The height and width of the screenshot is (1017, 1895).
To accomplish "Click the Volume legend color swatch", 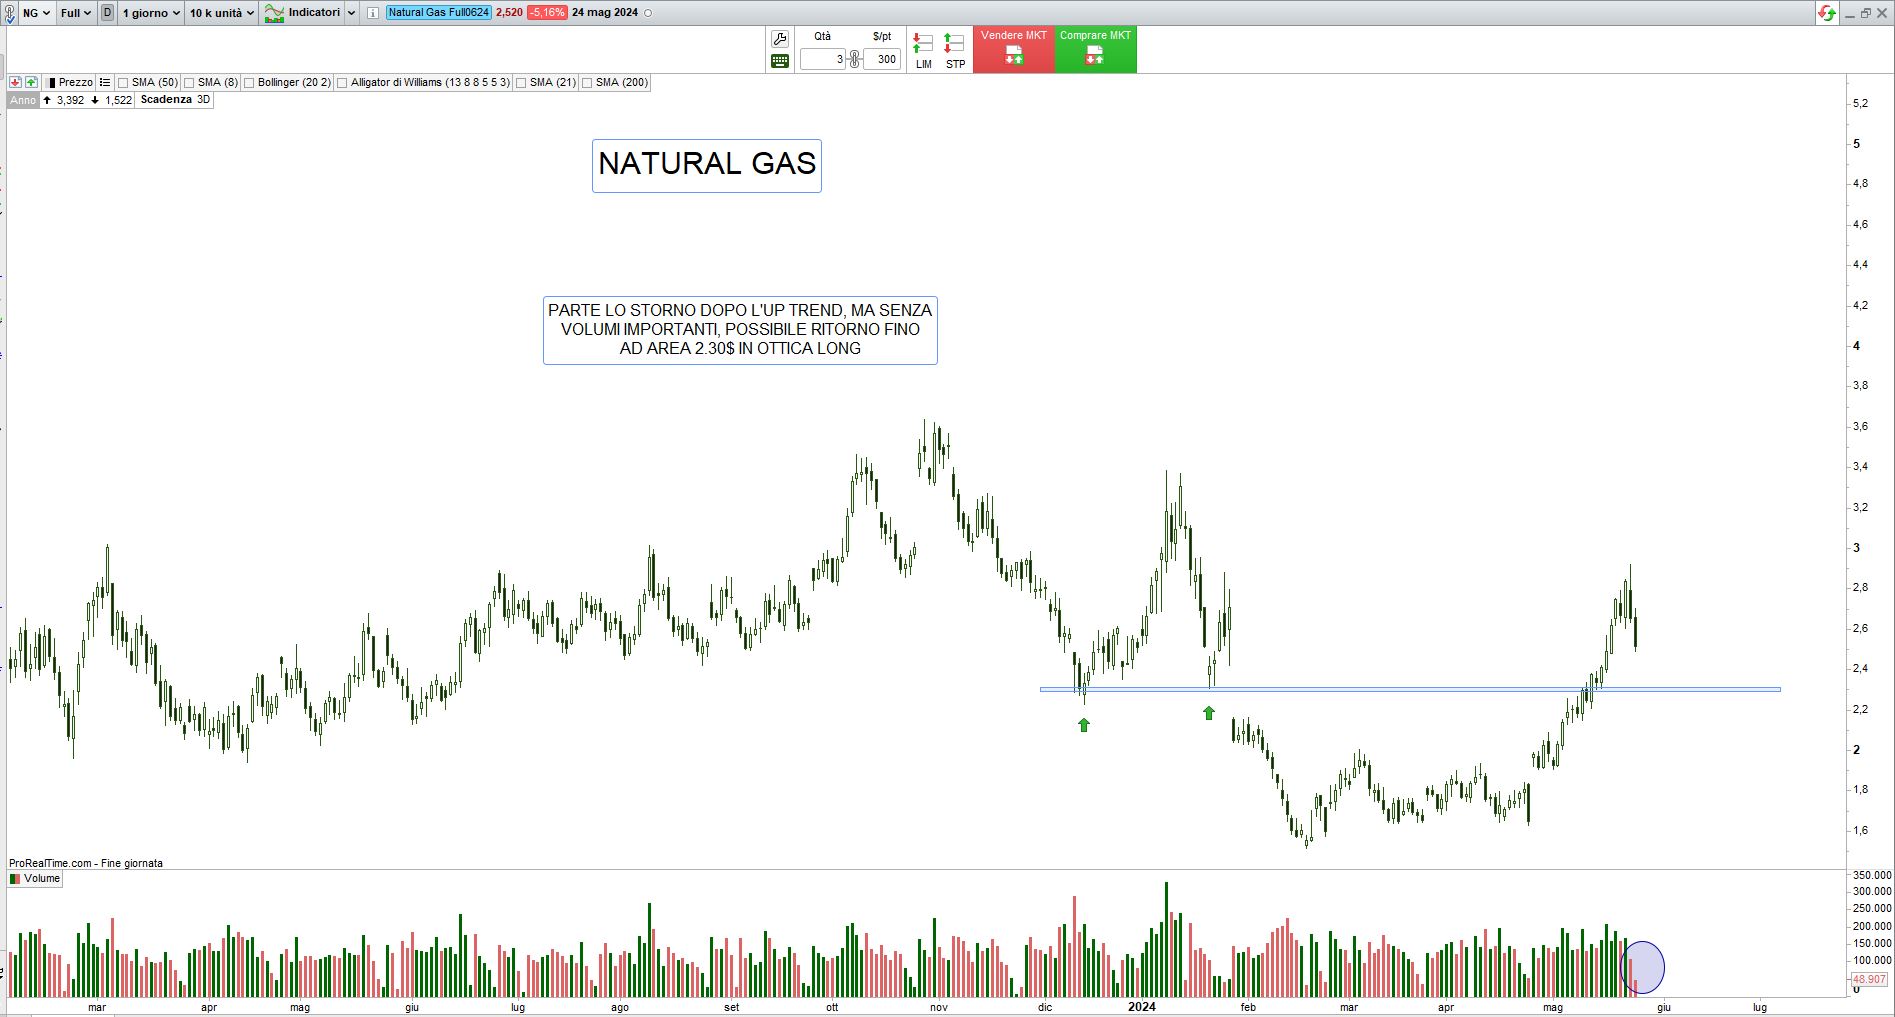I will [x=15, y=879].
